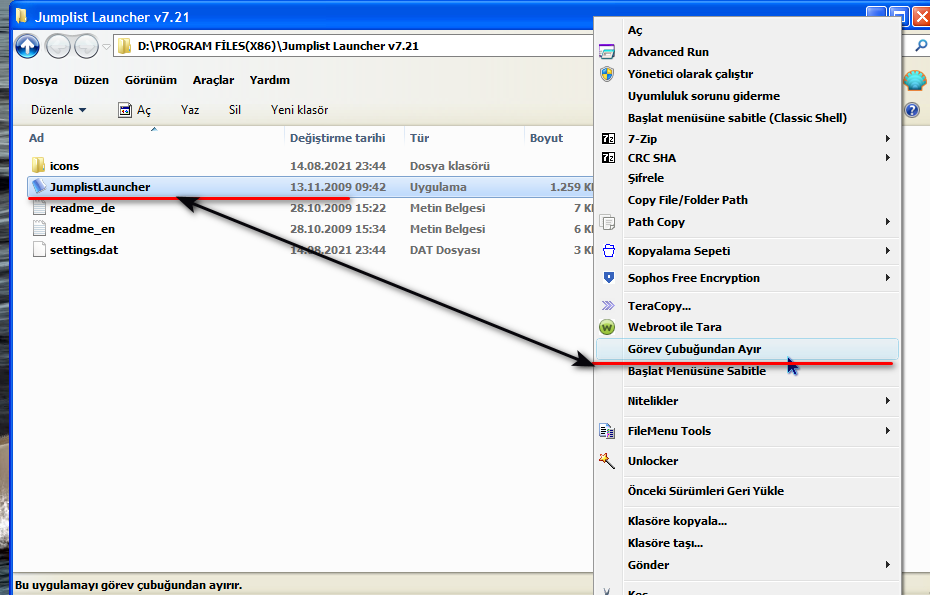The height and width of the screenshot is (595, 930).
Task: Open the navigation history dropdown arrow
Action: [107, 46]
